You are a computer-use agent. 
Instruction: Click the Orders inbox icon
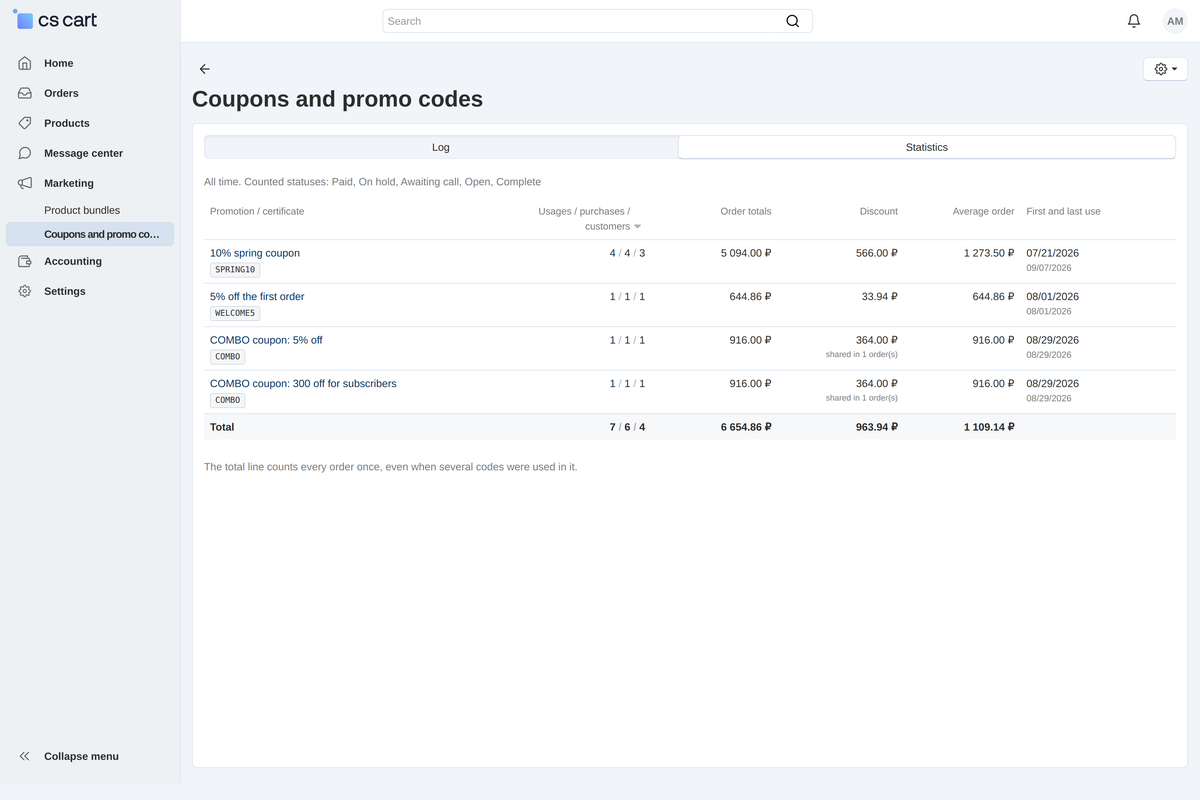25,93
